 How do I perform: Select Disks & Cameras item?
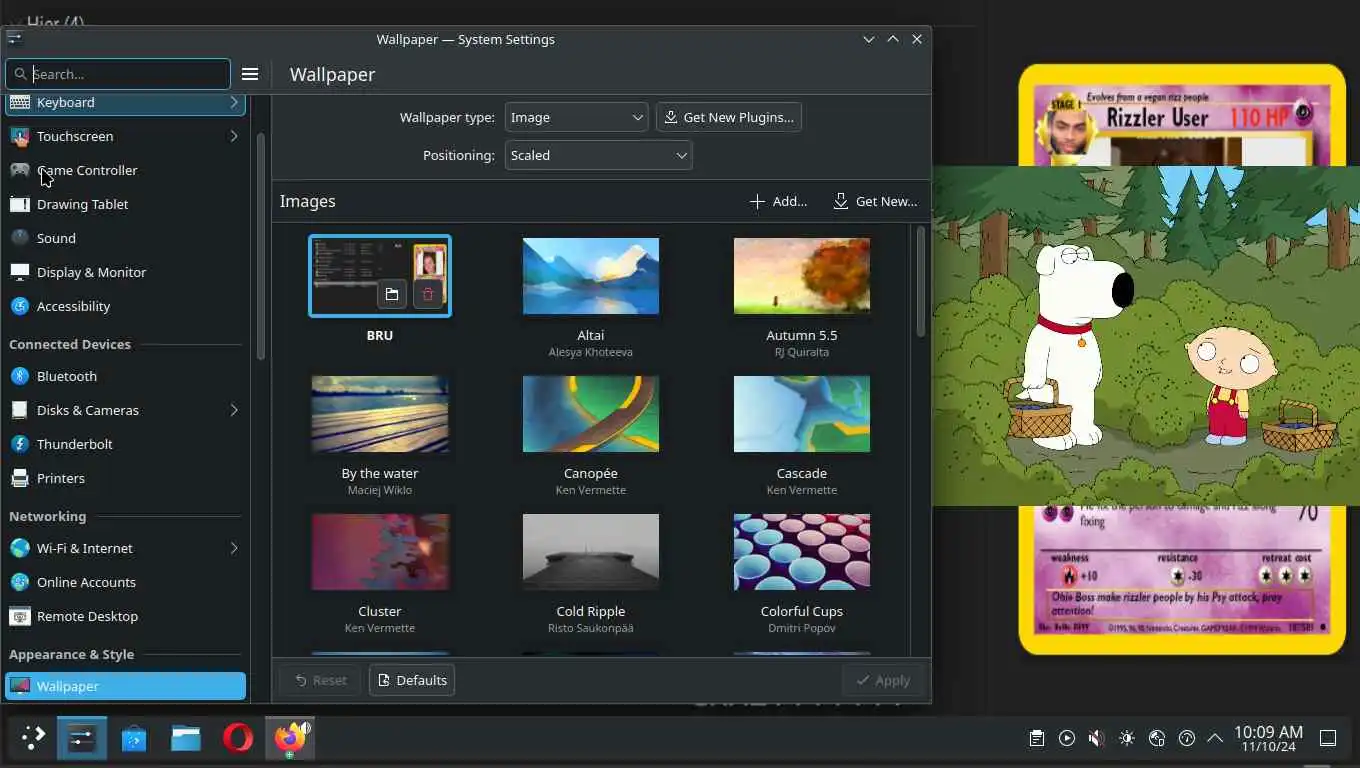click(x=125, y=410)
